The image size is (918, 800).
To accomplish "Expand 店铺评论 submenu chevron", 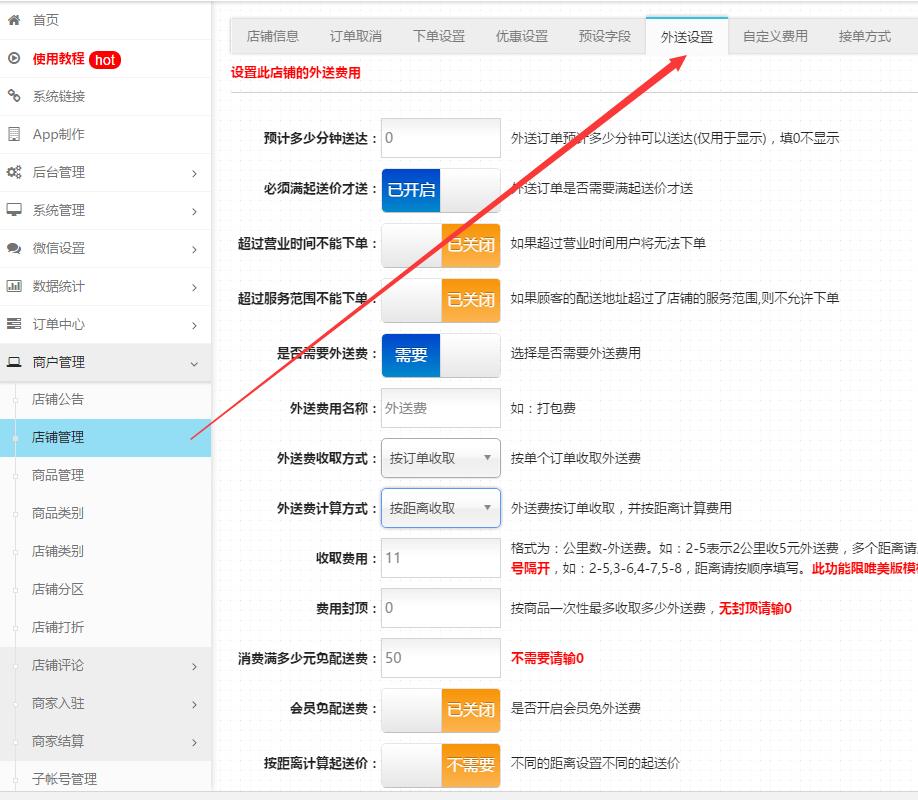I will [x=194, y=666].
